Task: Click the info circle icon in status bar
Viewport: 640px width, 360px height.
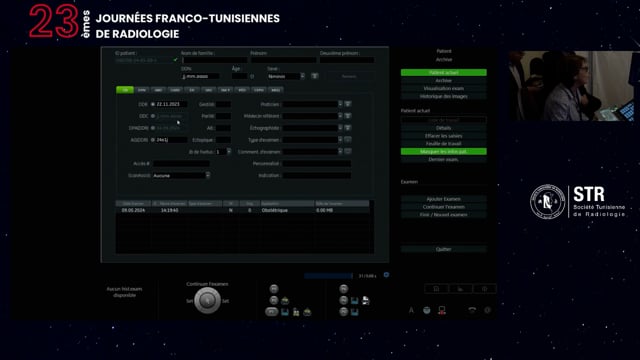Action: pyautogui.click(x=487, y=310)
